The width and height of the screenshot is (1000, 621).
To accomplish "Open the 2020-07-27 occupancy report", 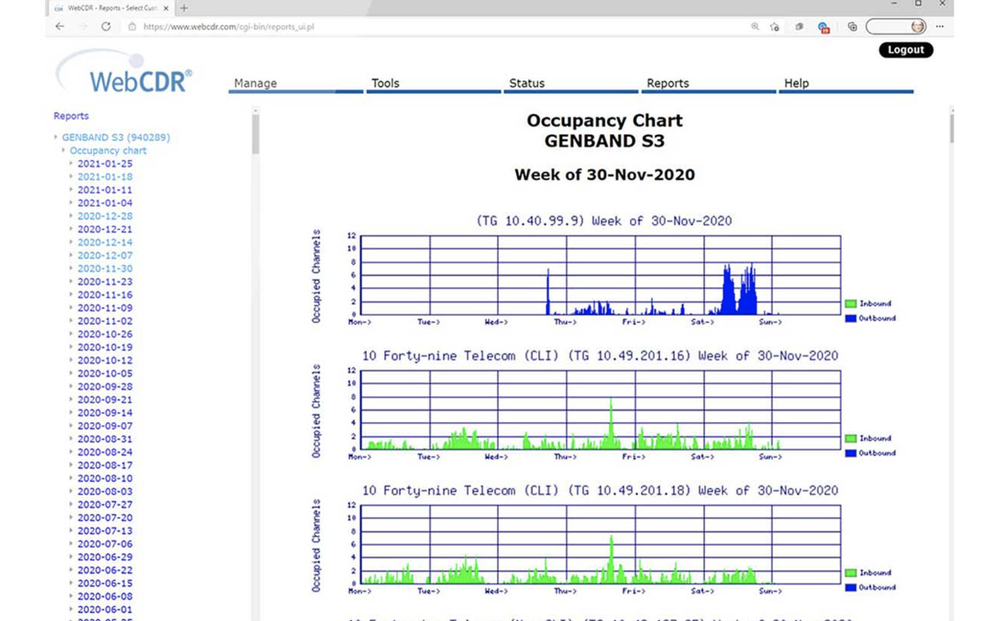I will tap(105, 505).
